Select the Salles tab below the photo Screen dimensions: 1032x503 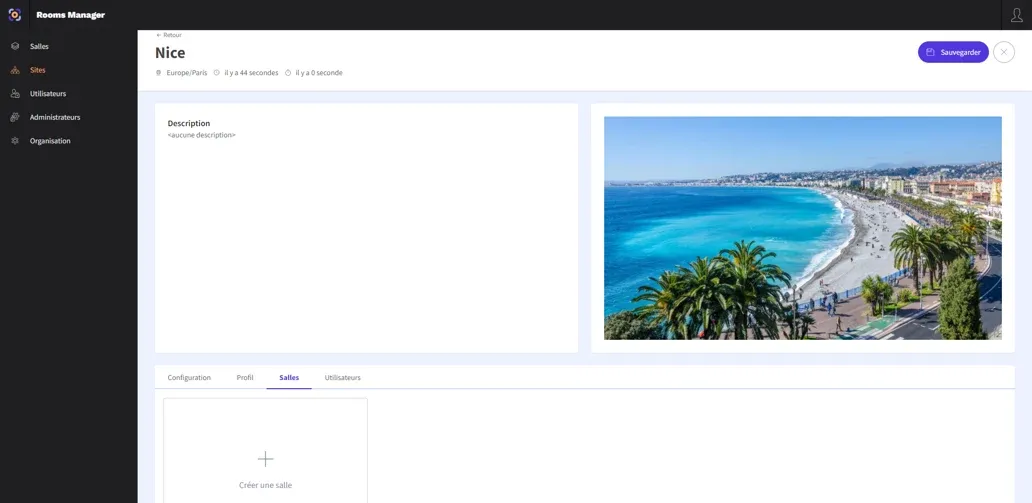pyautogui.click(x=289, y=378)
